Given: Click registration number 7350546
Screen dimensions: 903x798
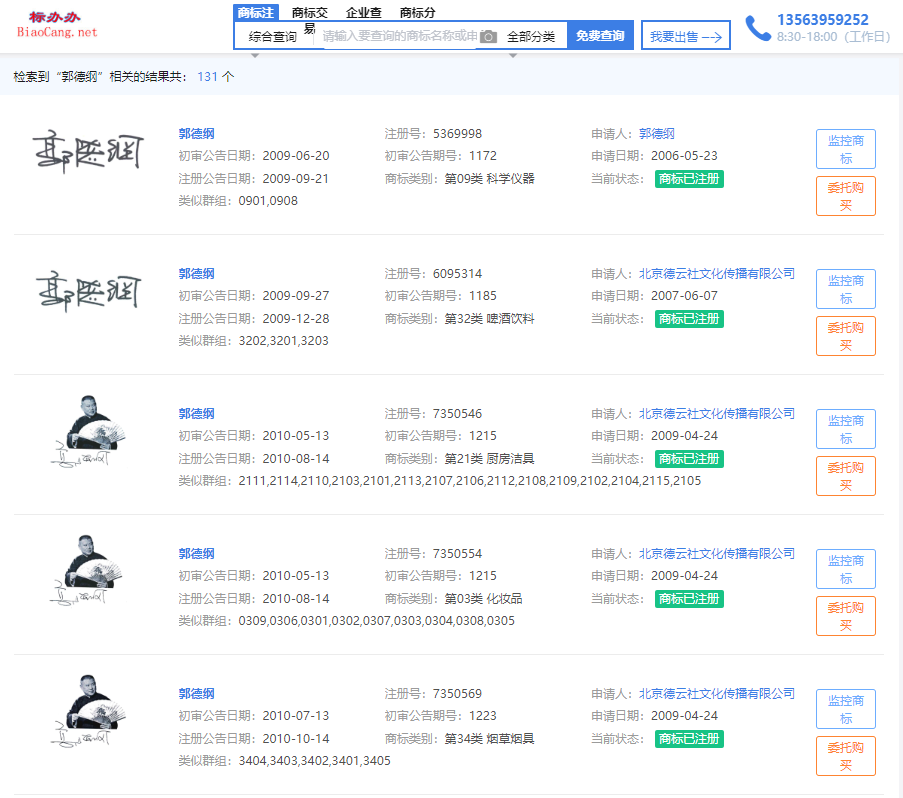Looking at the screenshot, I should coord(457,413).
